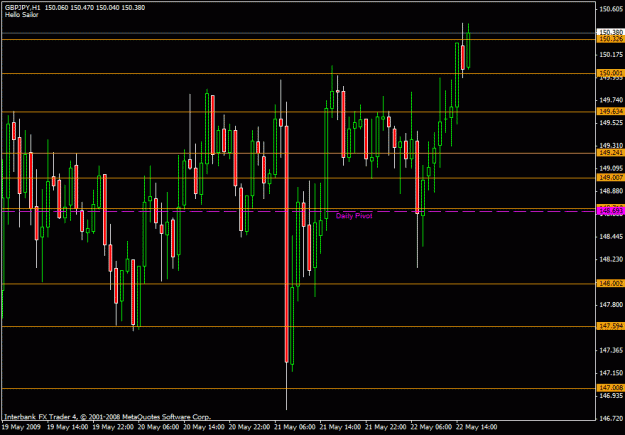
Task: Click the 149.310 price scale value
Action: click(x=611, y=145)
